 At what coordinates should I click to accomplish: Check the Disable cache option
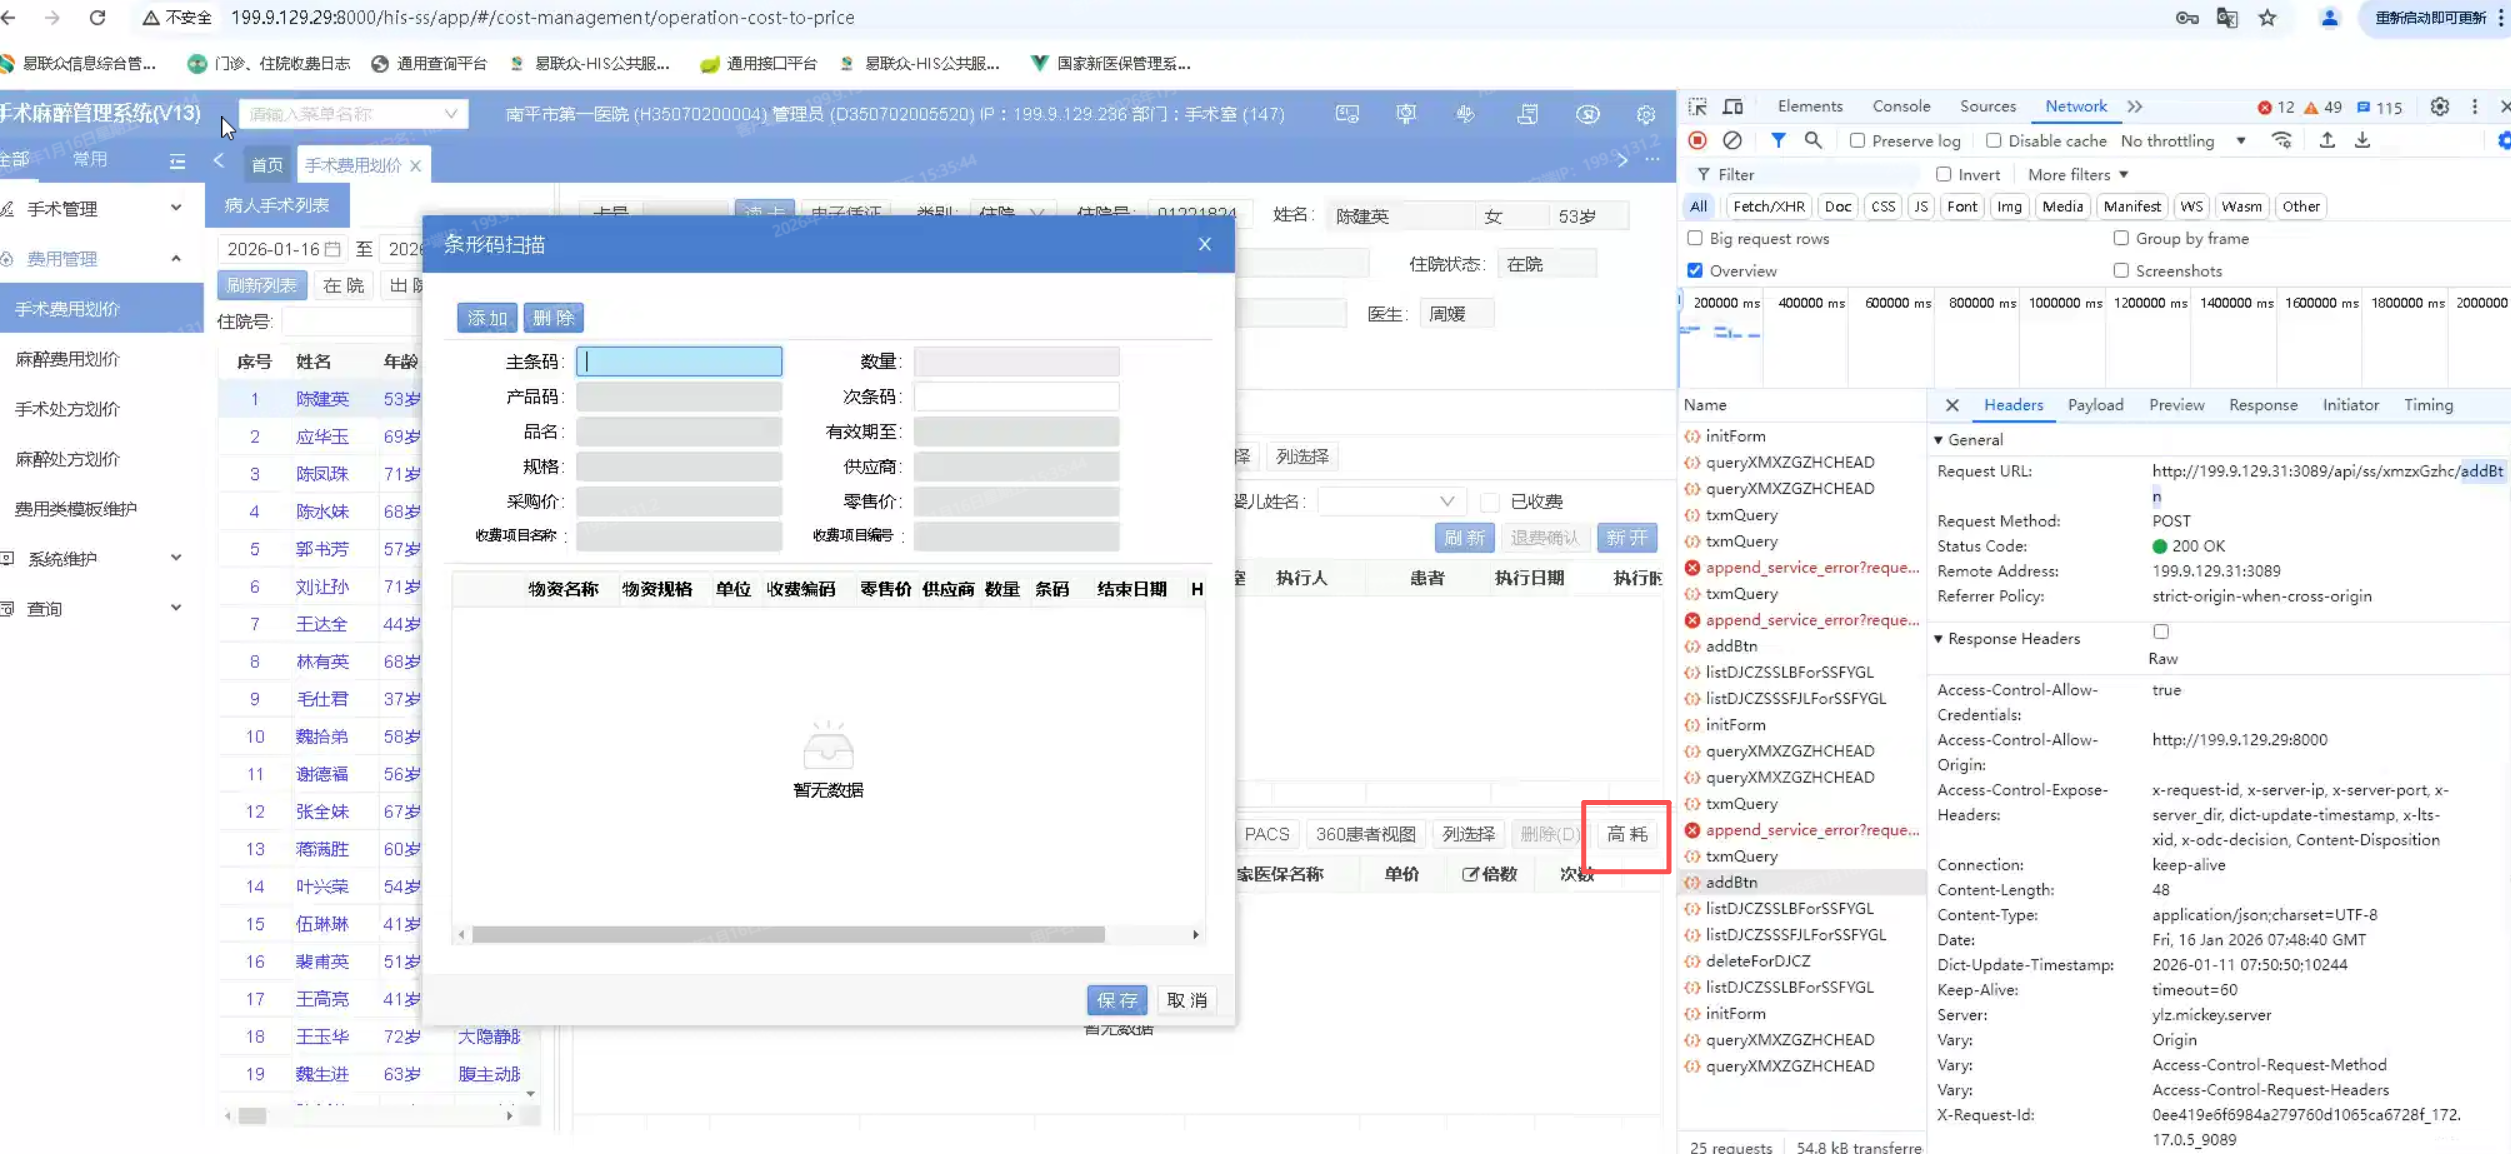[1993, 141]
